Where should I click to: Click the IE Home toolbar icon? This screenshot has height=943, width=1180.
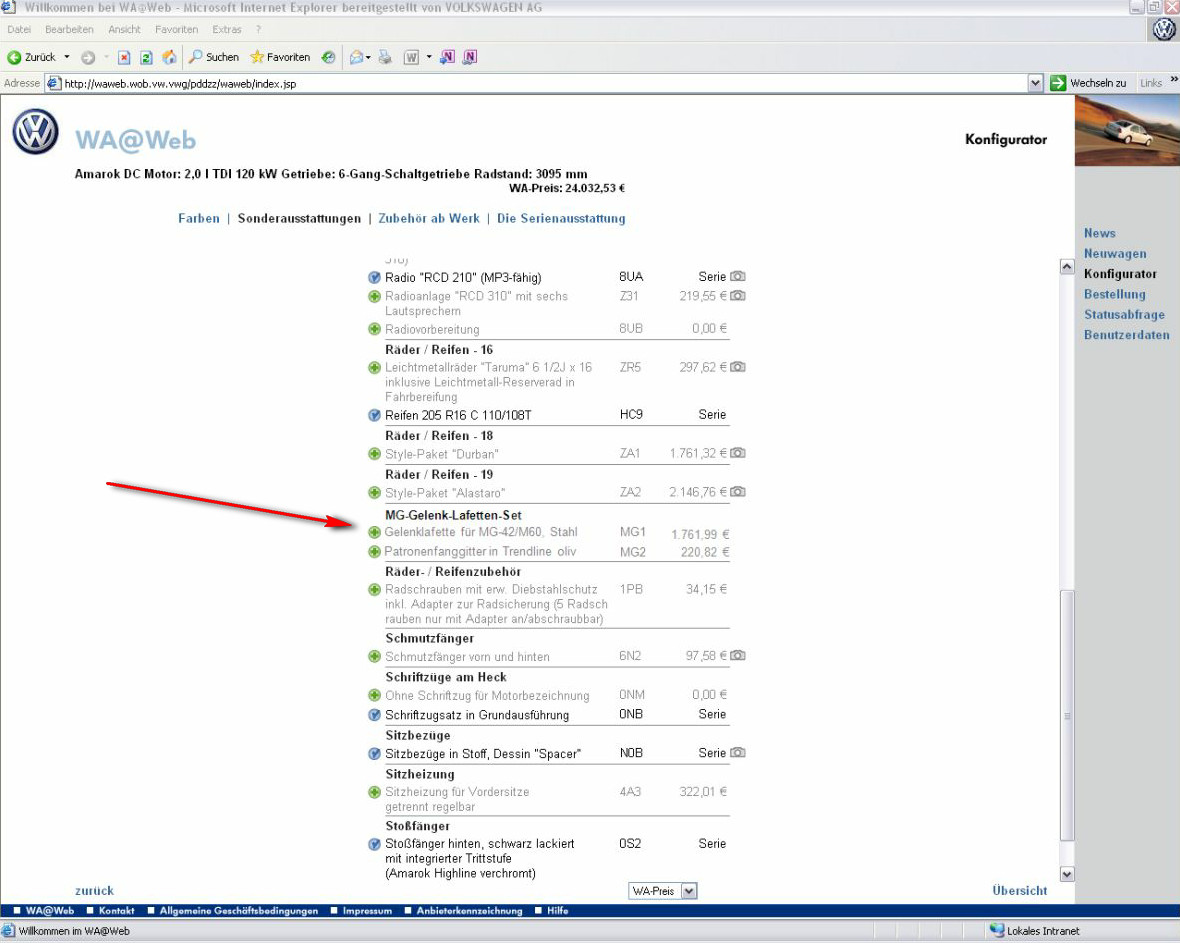pos(169,57)
